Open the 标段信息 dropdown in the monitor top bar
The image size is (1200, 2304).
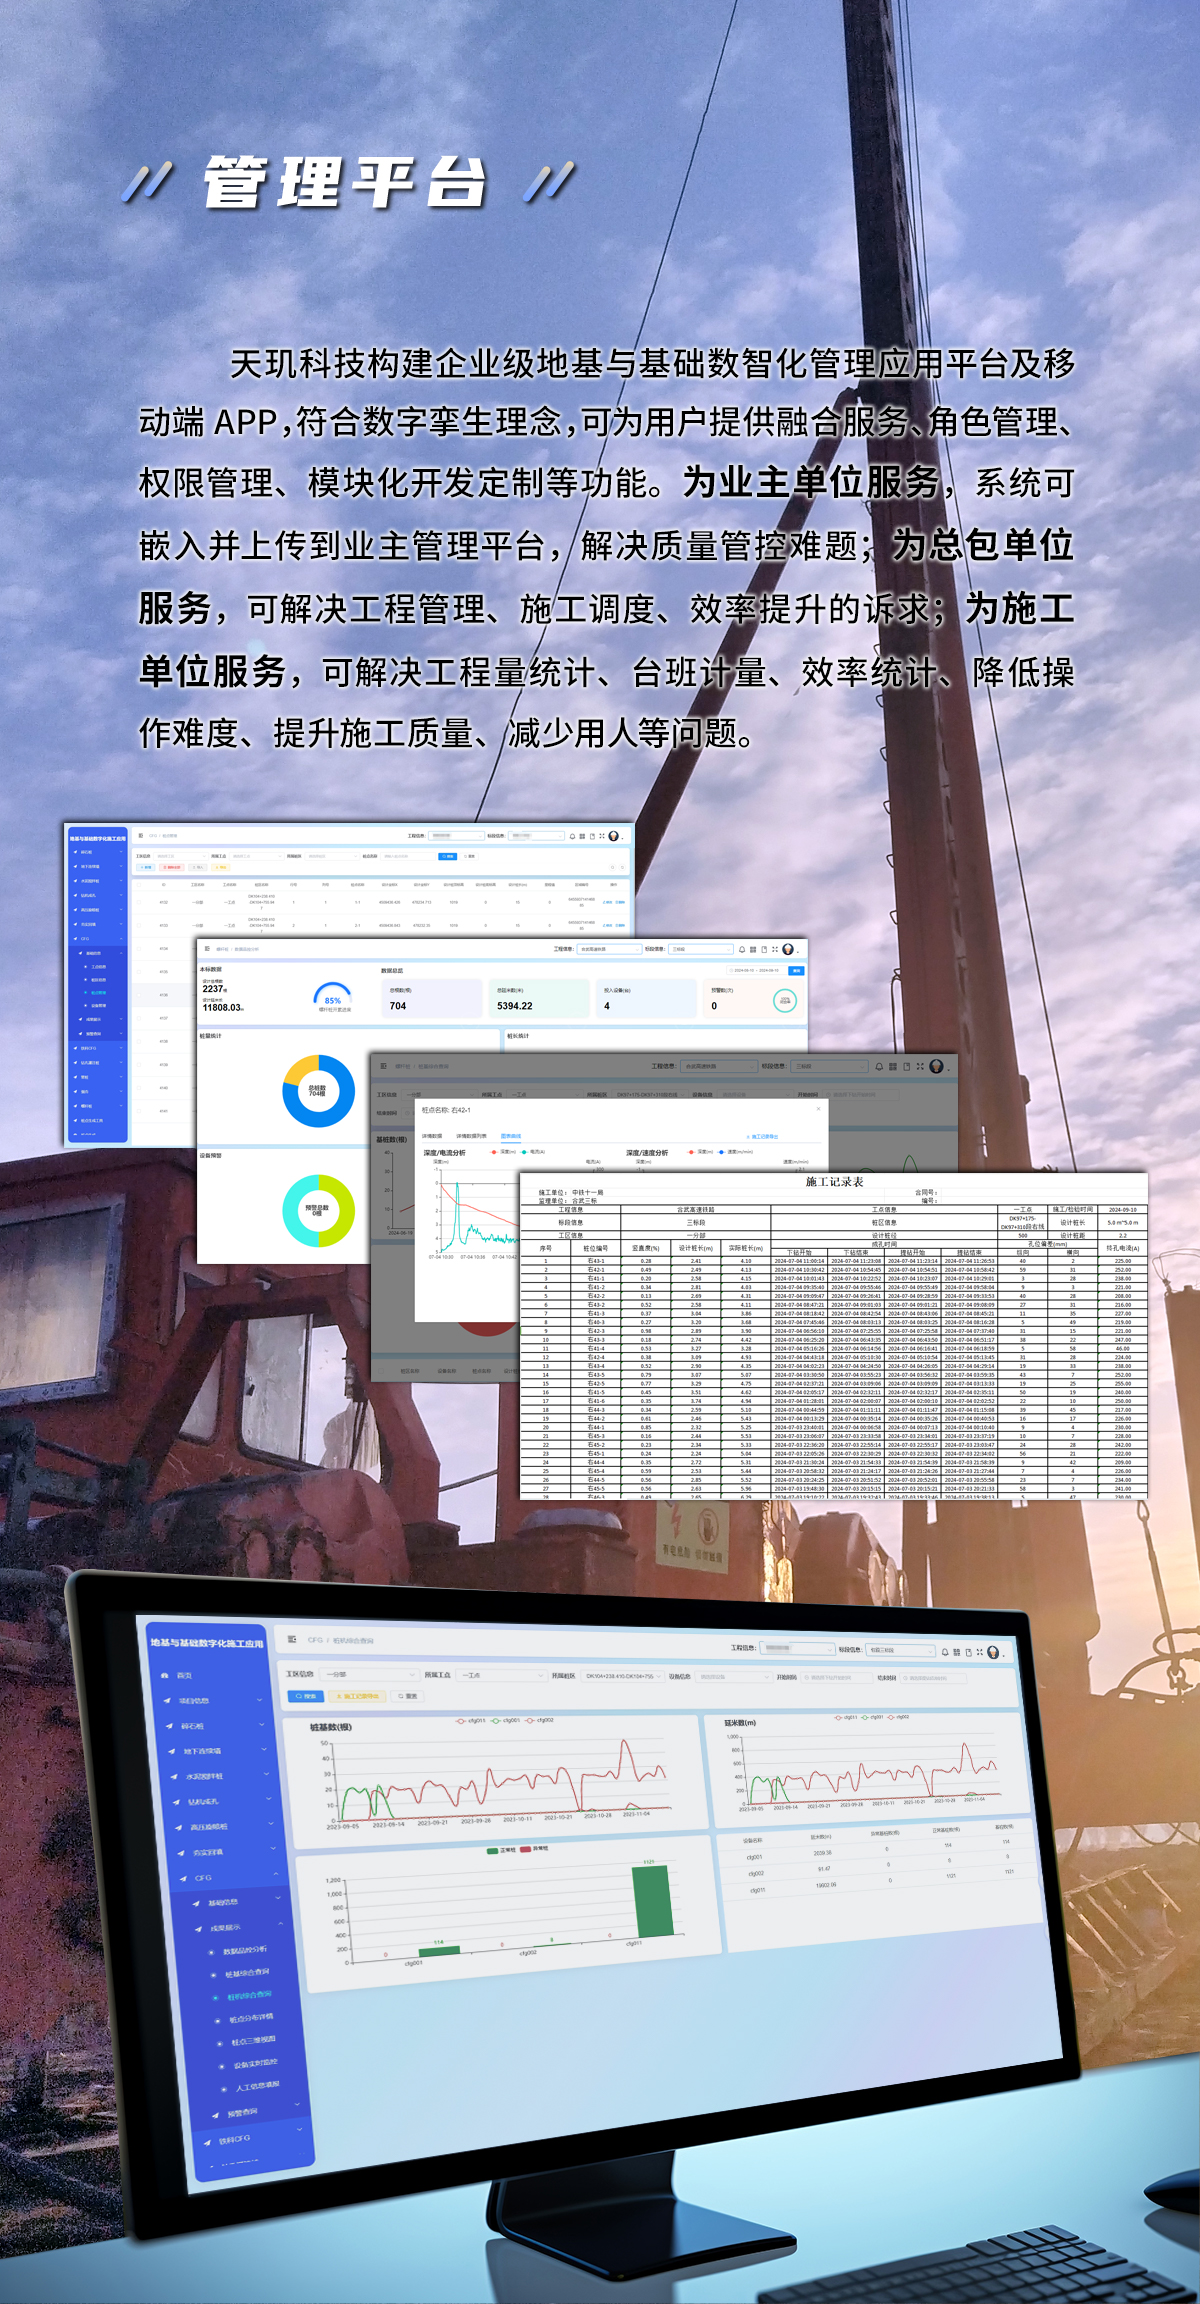point(900,1650)
